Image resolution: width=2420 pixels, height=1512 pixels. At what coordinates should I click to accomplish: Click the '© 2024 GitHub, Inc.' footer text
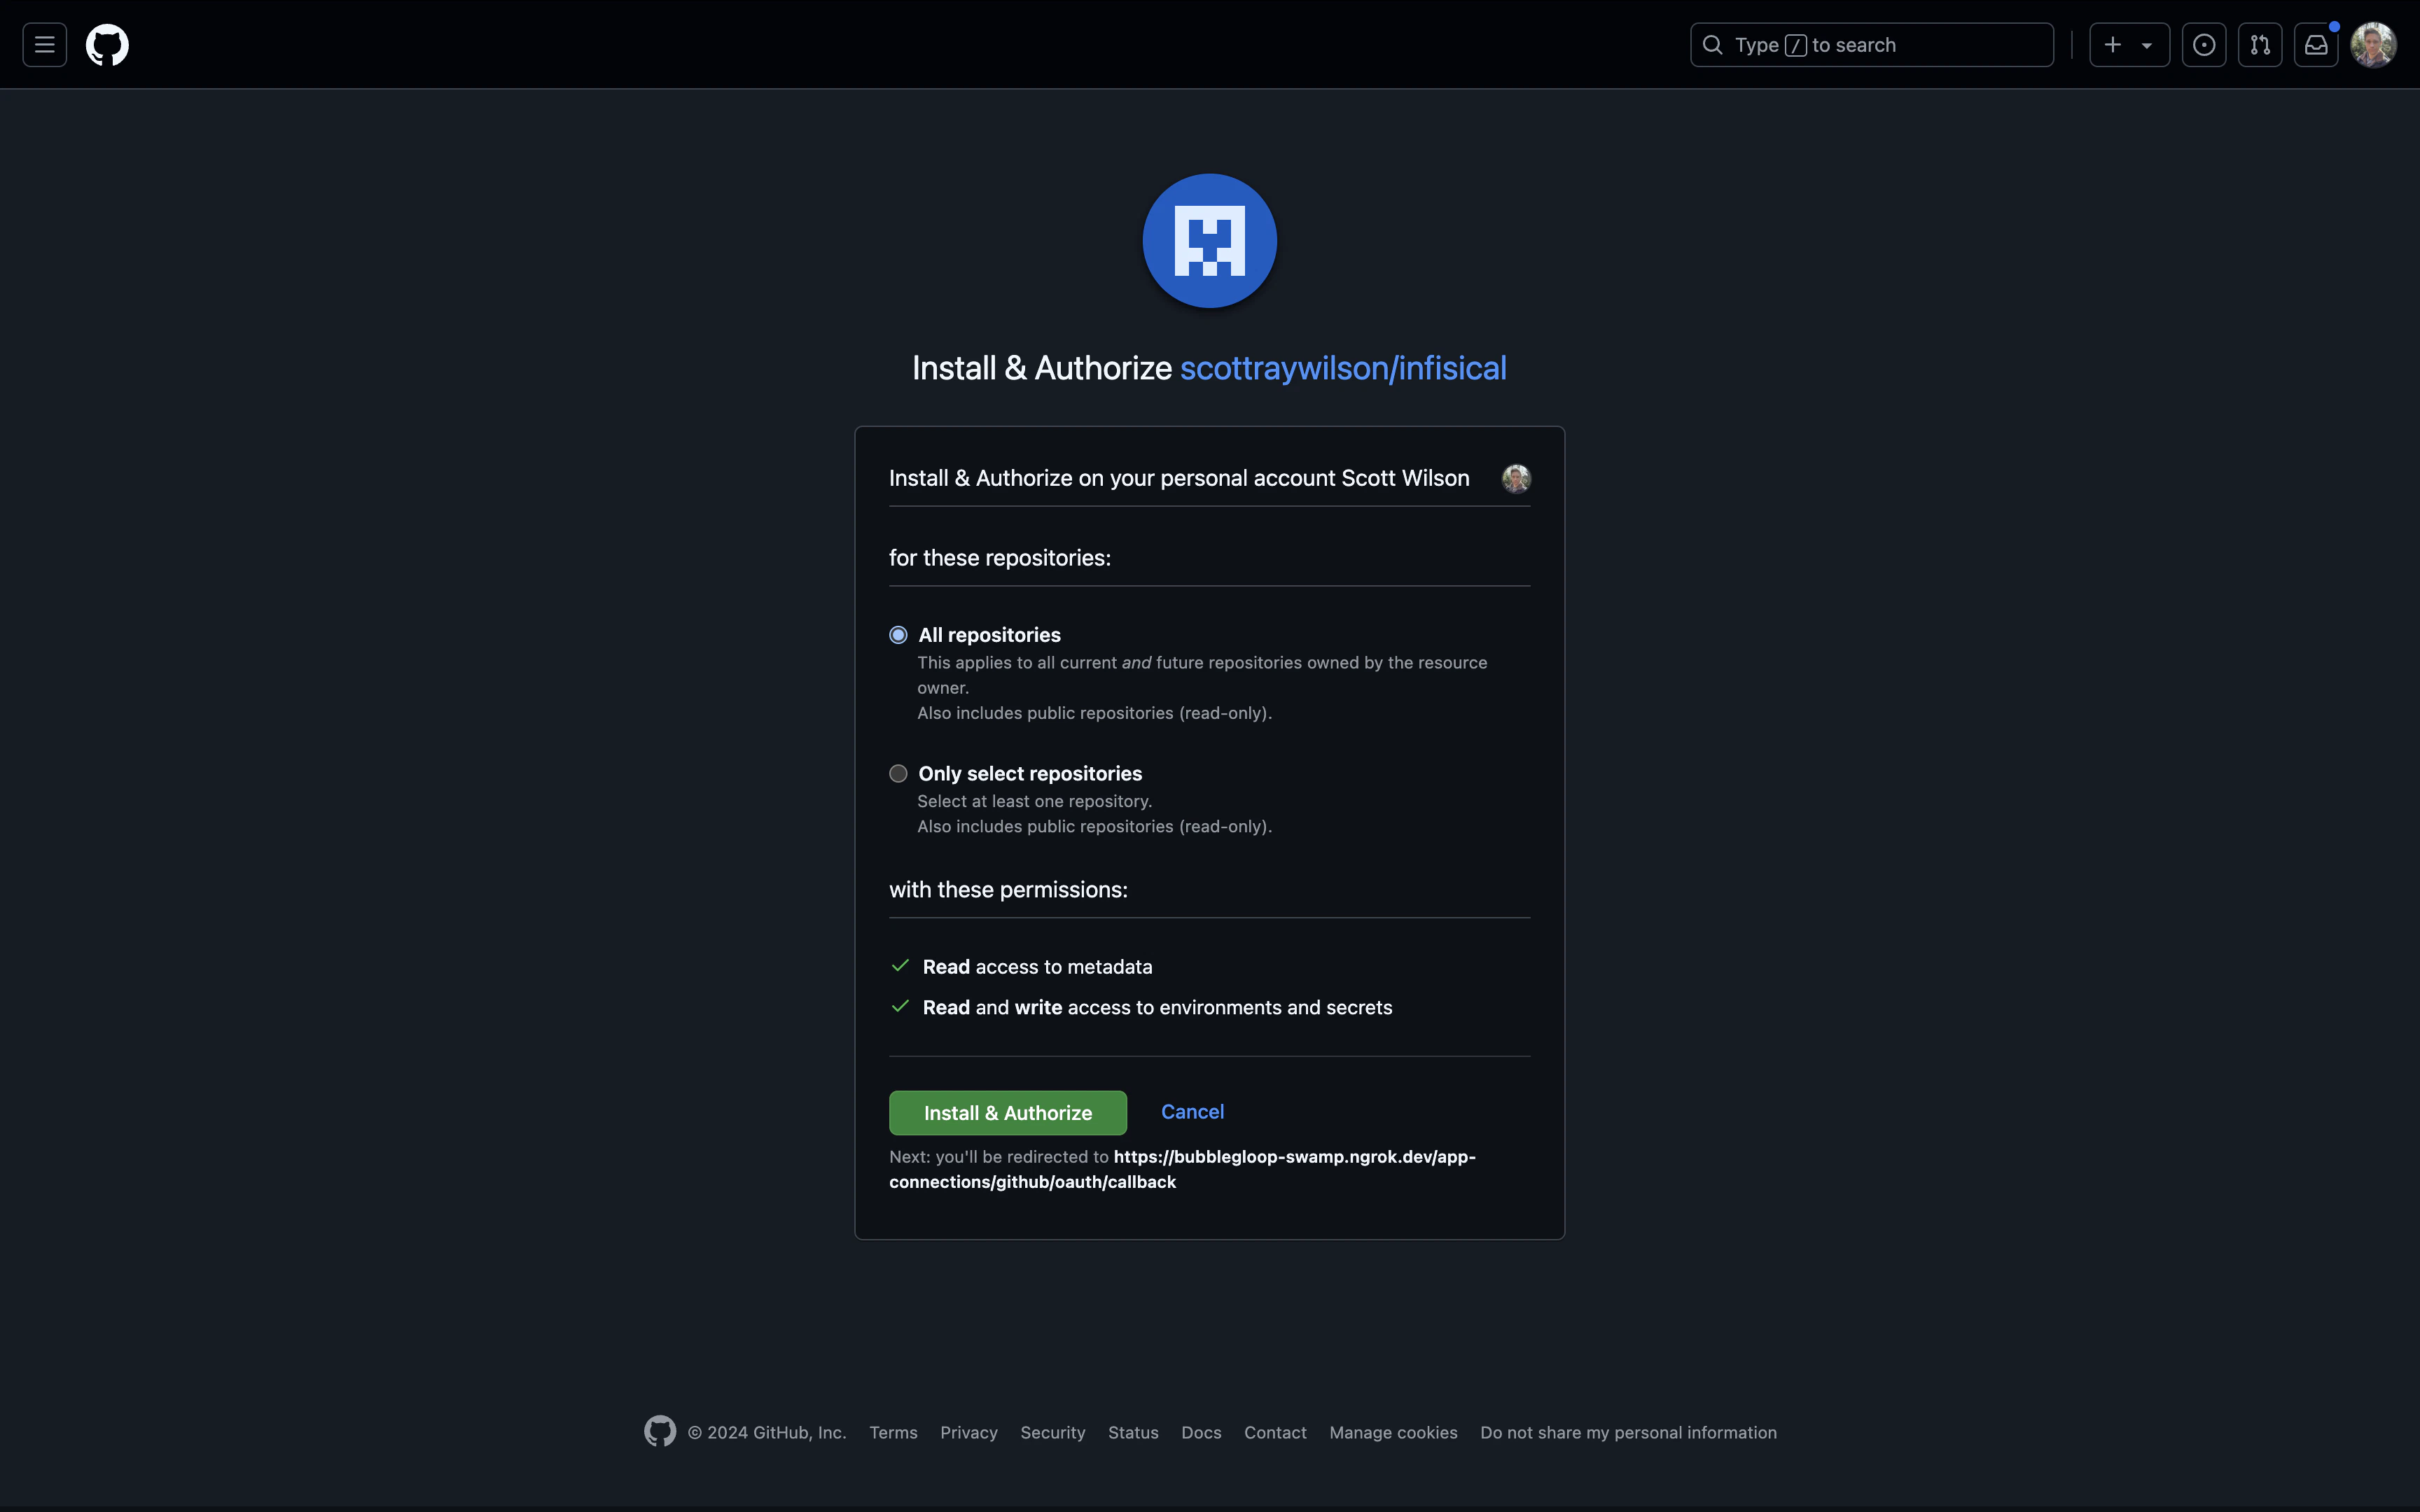[x=766, y=1433]
